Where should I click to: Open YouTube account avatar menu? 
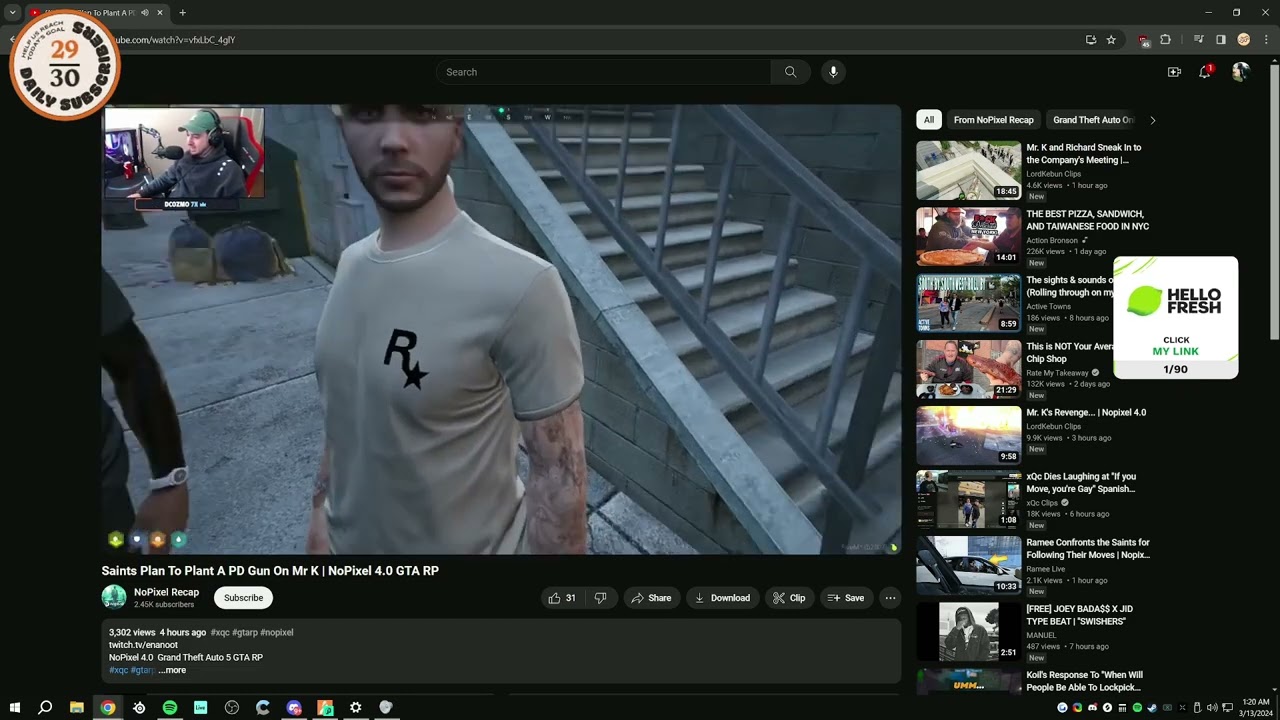1241,72
